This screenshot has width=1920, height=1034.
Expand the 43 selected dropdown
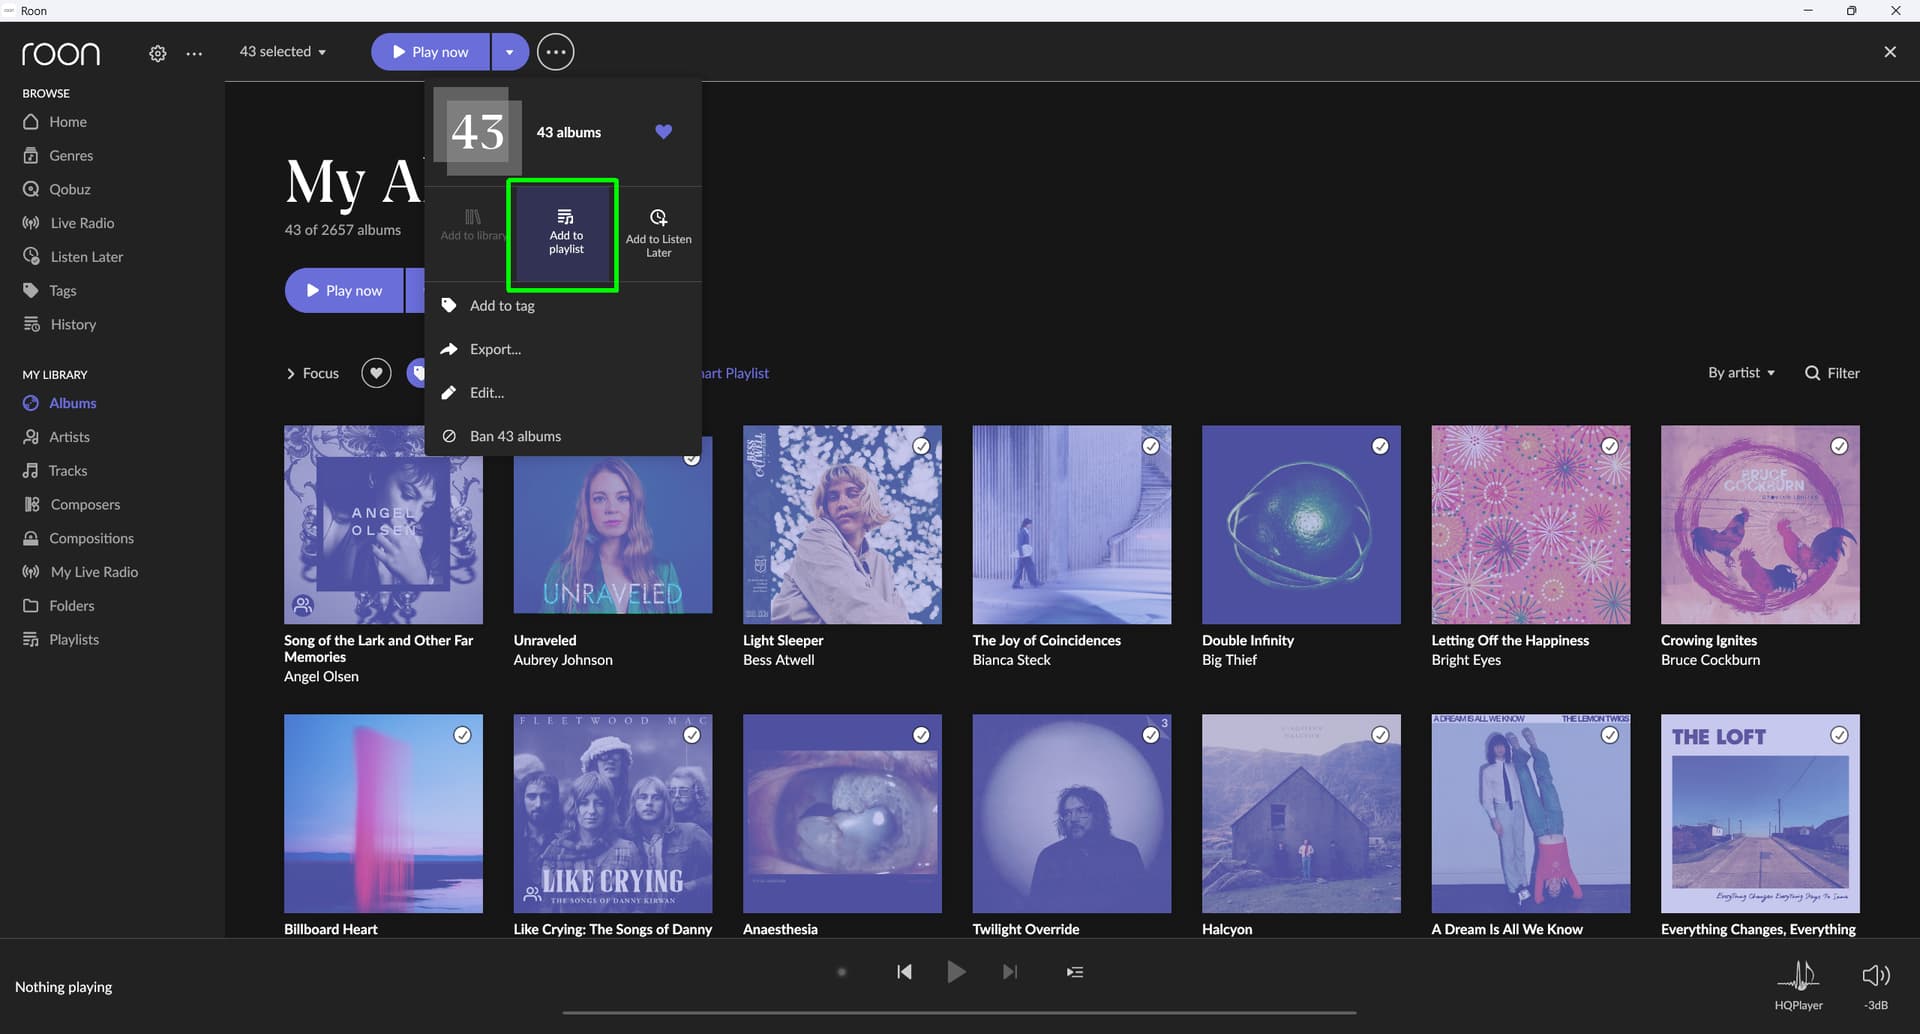283,52
